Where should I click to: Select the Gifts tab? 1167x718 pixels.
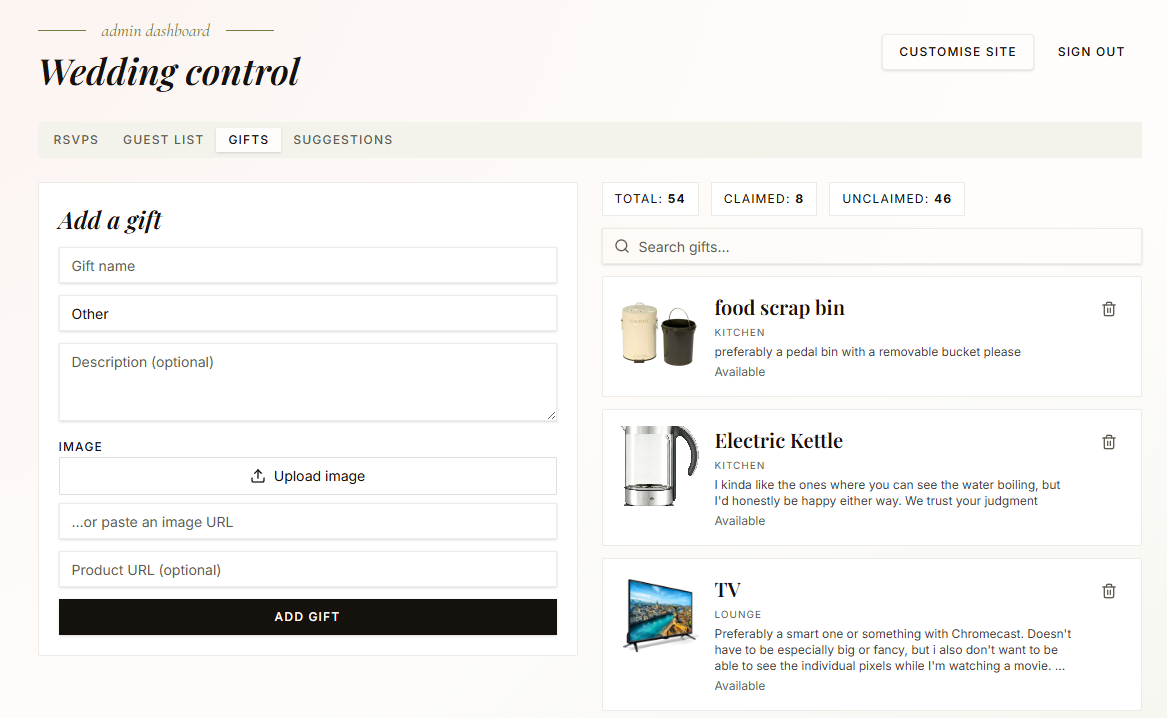click(x=249, y=140)
